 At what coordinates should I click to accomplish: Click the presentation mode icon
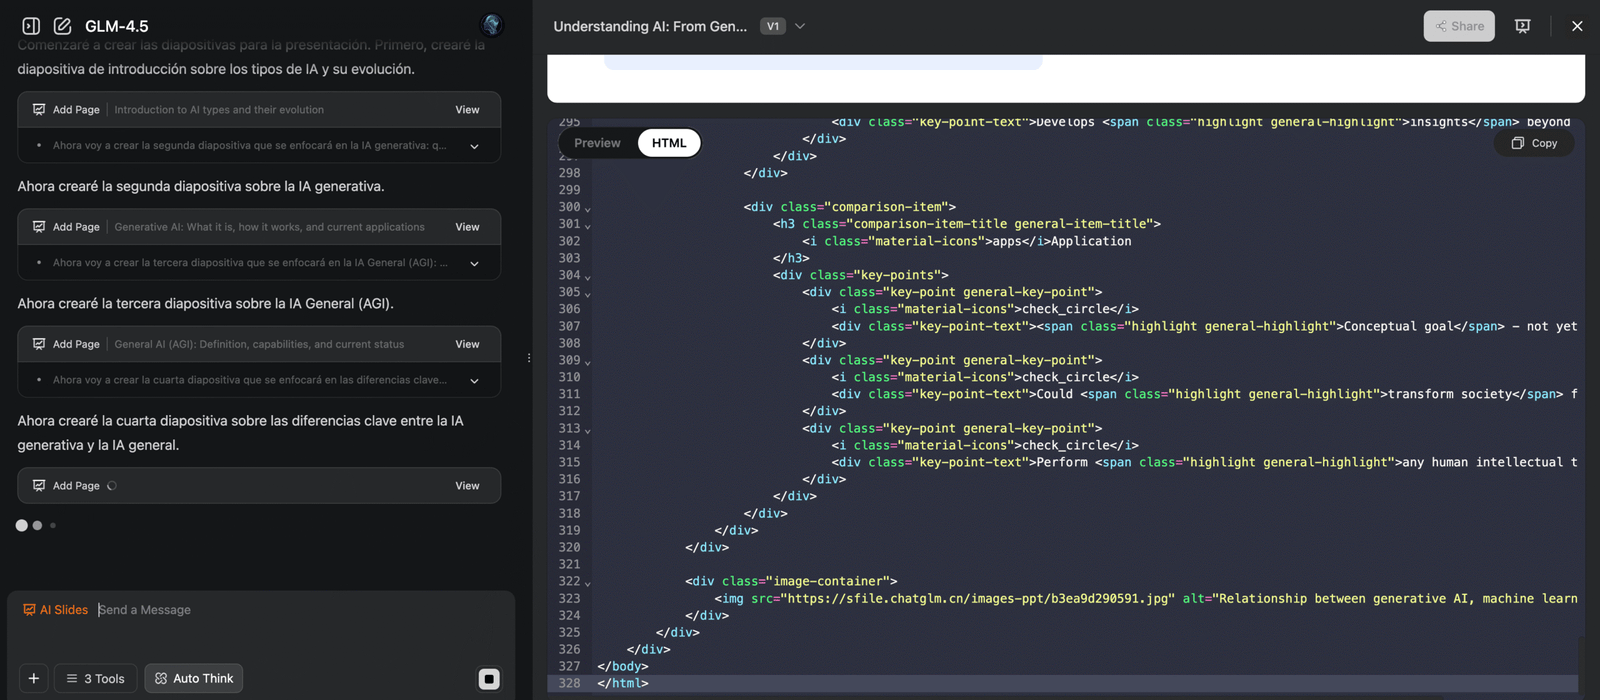1522,26
